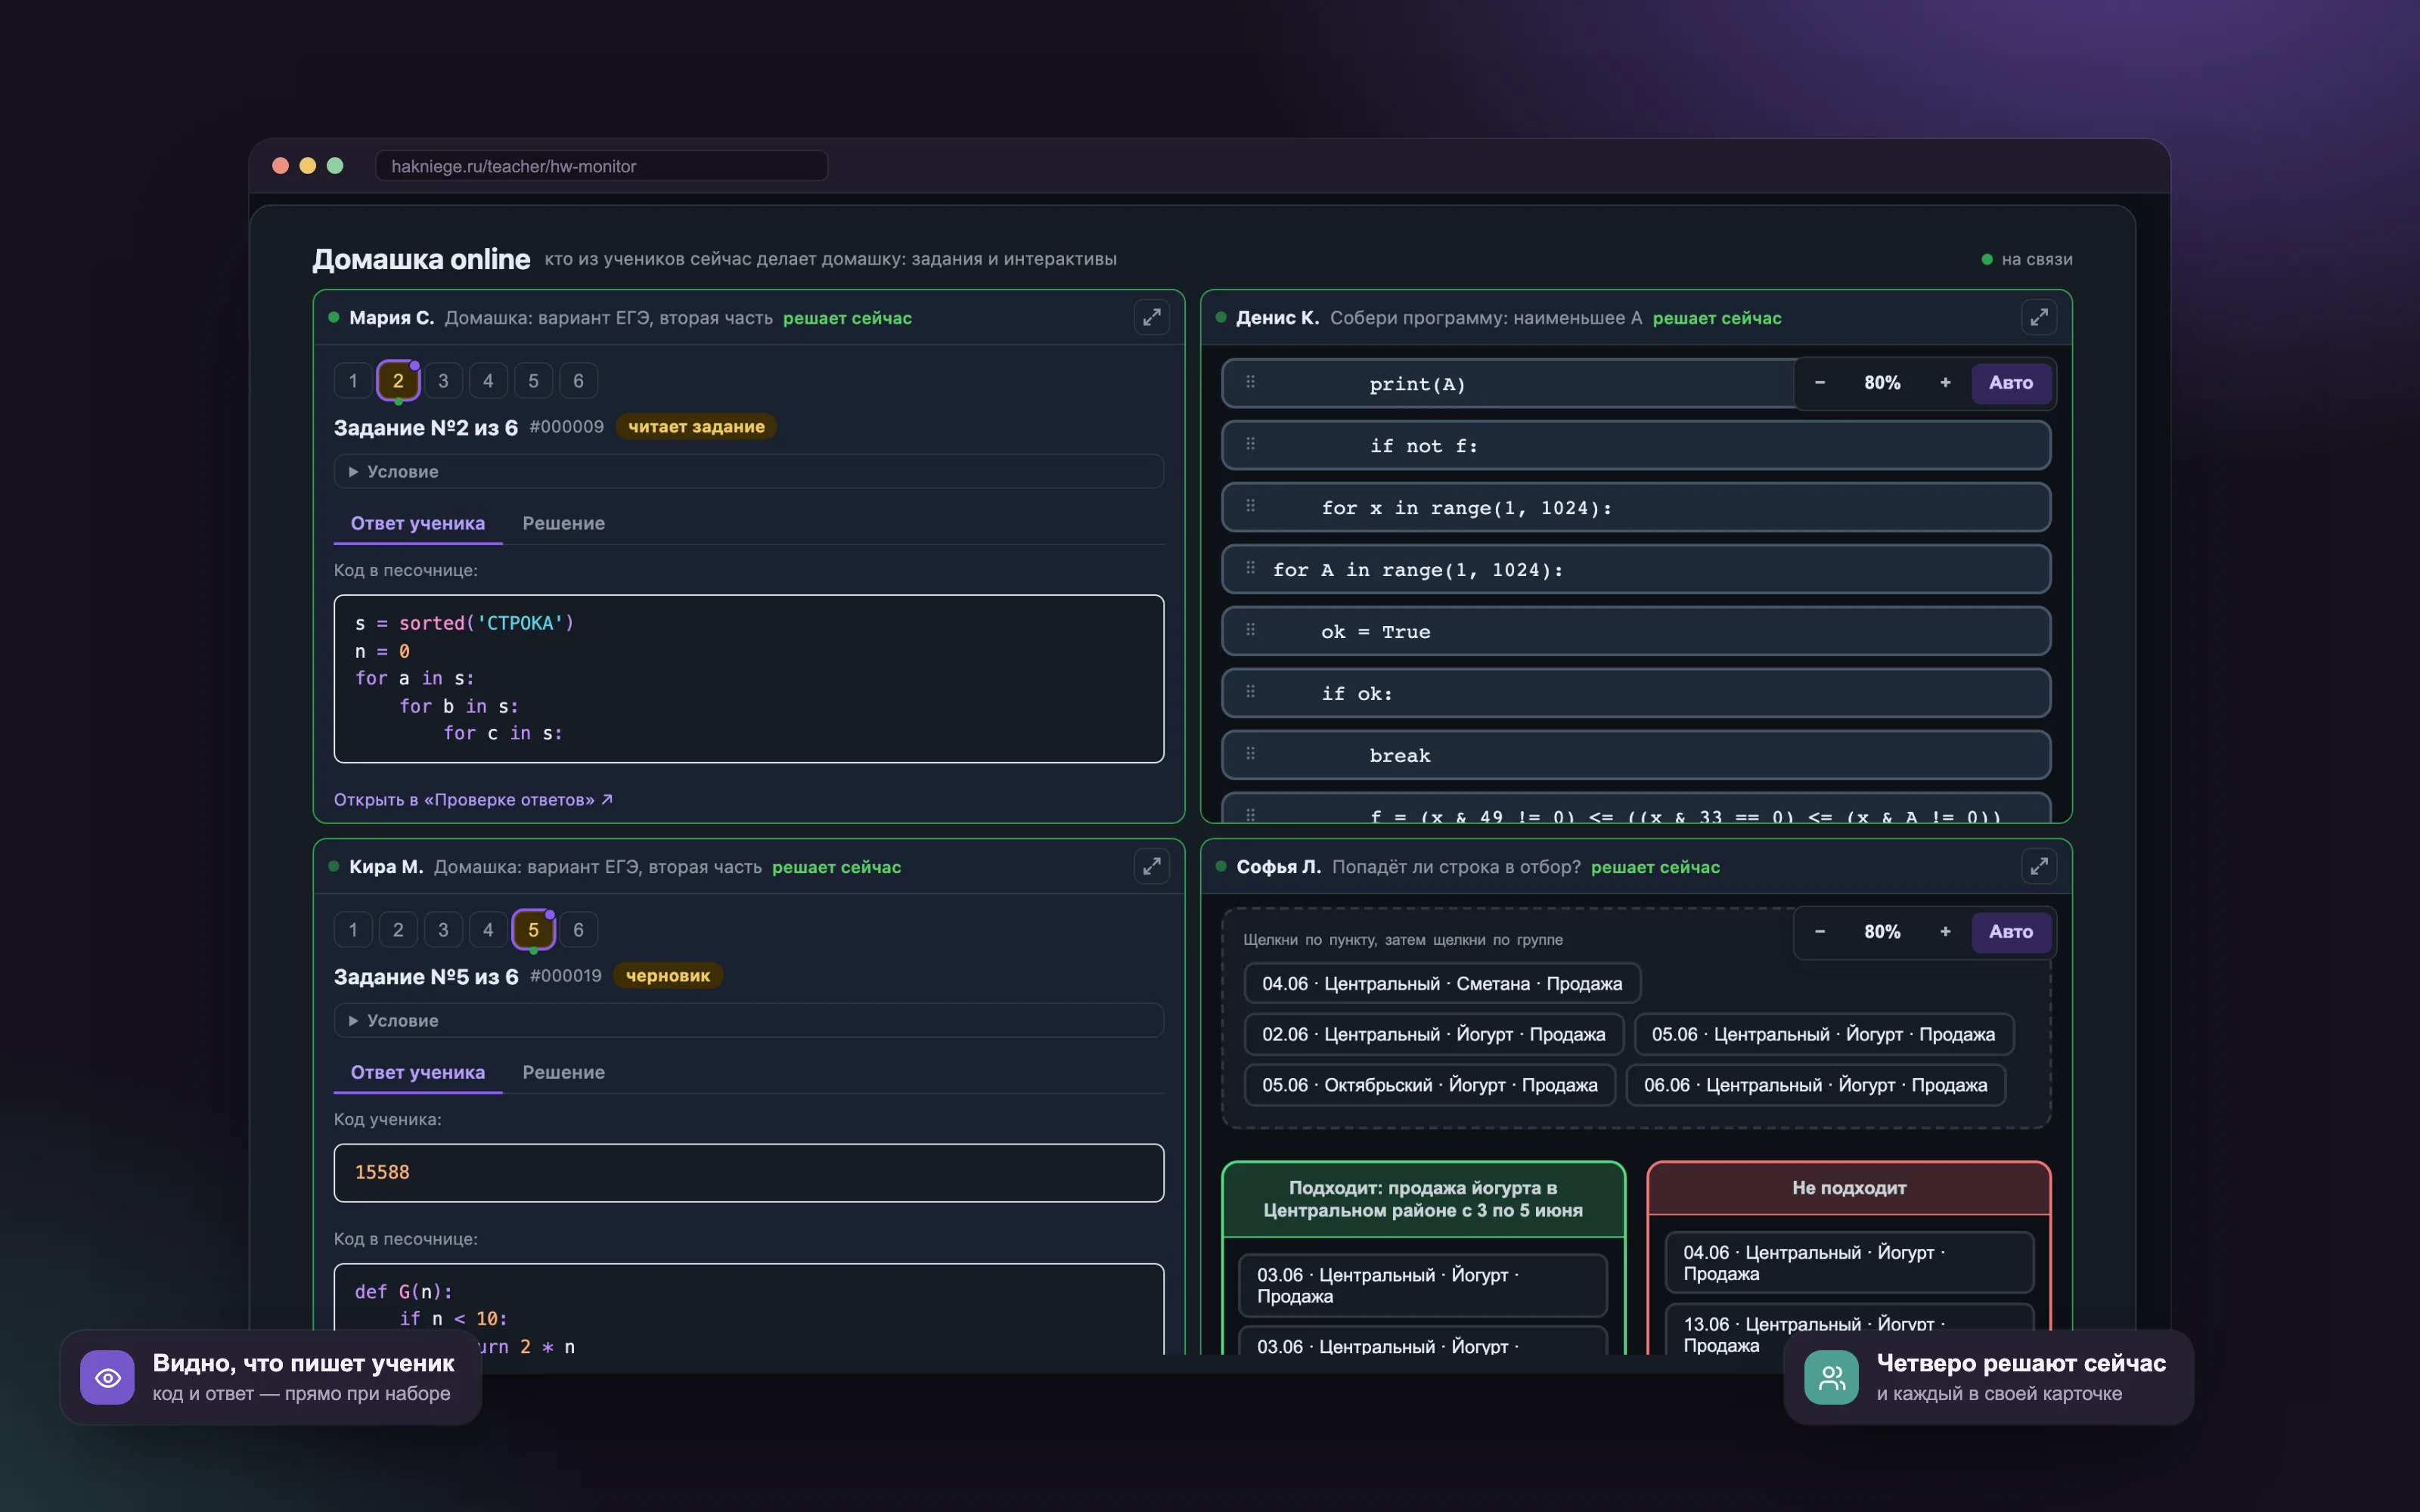This screenshot has width=2420, height=1512.
Task: Toggle Авто zoom in Софья Л. card
Action: pyautogui.click(x=2011, y=932)
